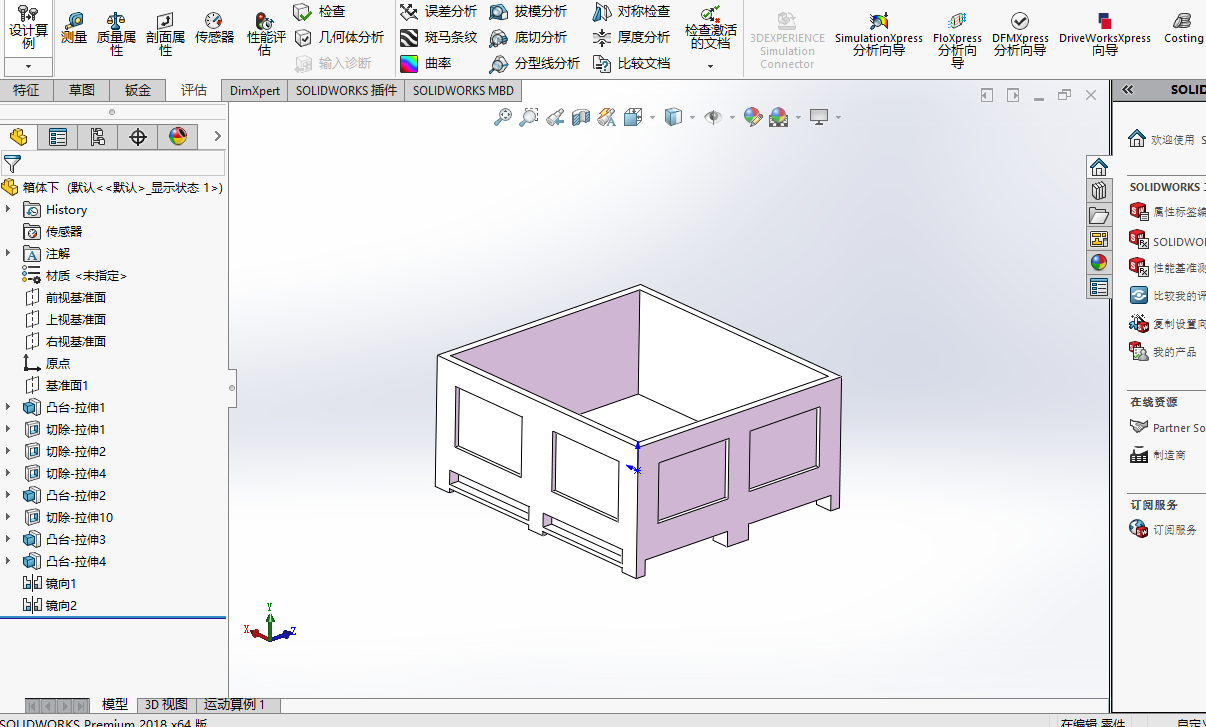Open 剖面属性 (Section Properties)
The height and width of the screenshot is (727, 1206).
pos(165,33)
